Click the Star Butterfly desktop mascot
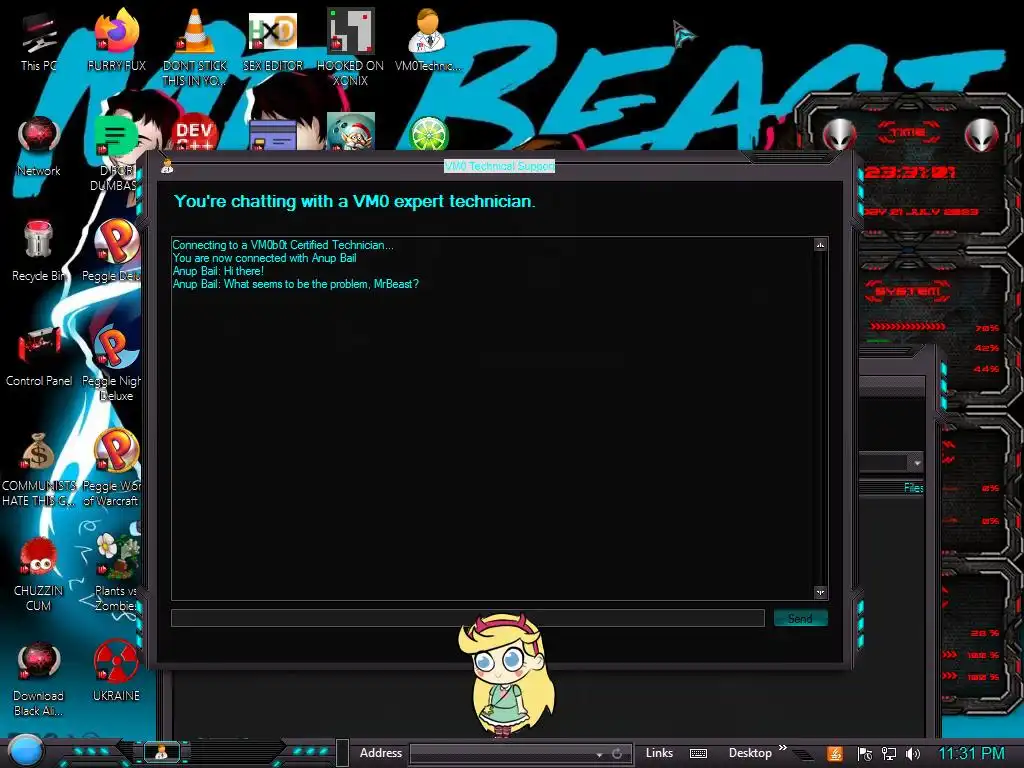The width and height of the screenshot is (1024, 768). click(507, 673)
